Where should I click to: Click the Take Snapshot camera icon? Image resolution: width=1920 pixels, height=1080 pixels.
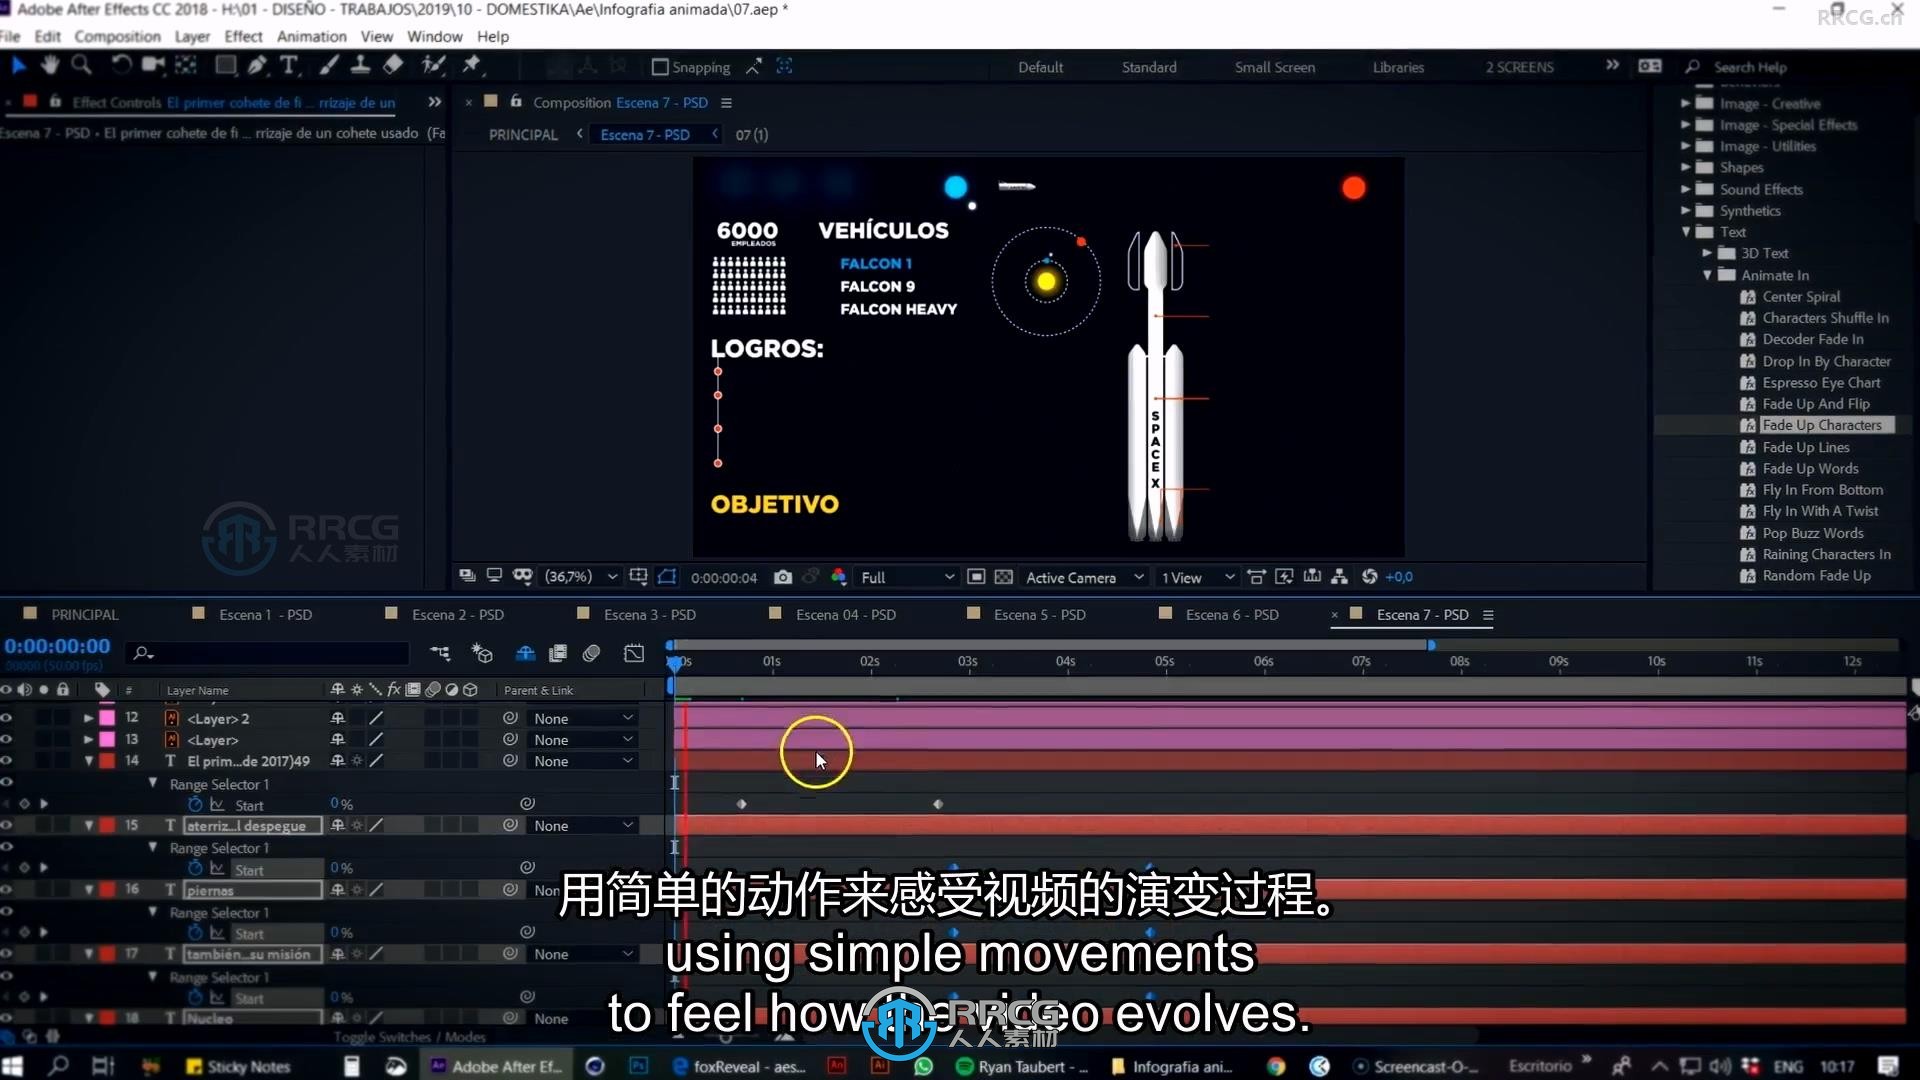[783, 577]
